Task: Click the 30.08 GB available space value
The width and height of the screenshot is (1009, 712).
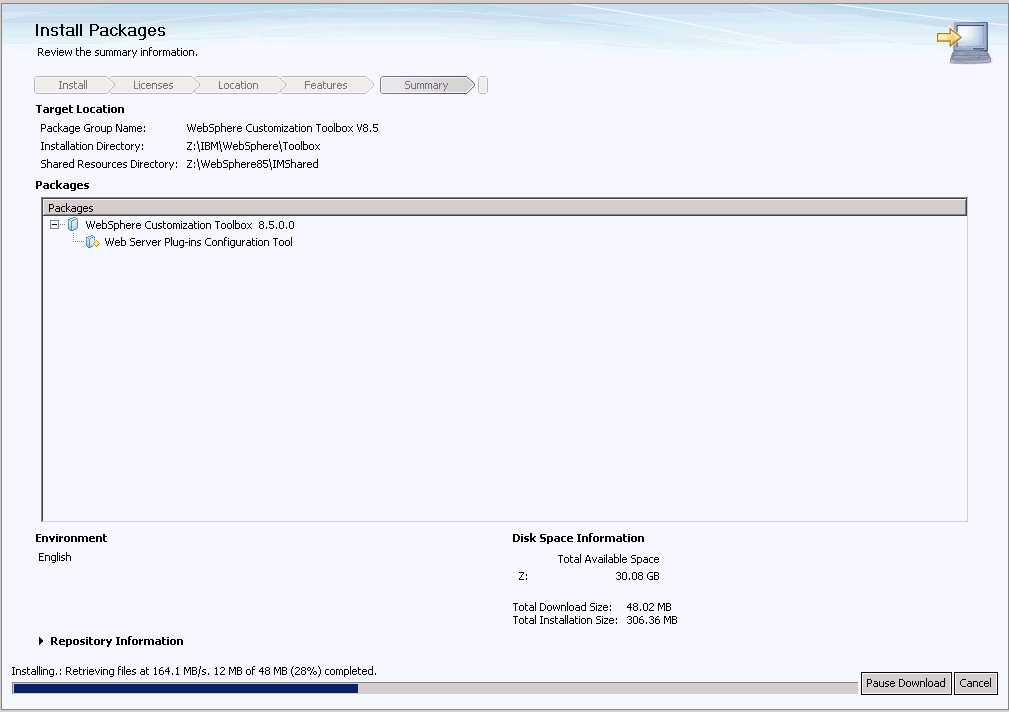Action: (x=637, y=576)
